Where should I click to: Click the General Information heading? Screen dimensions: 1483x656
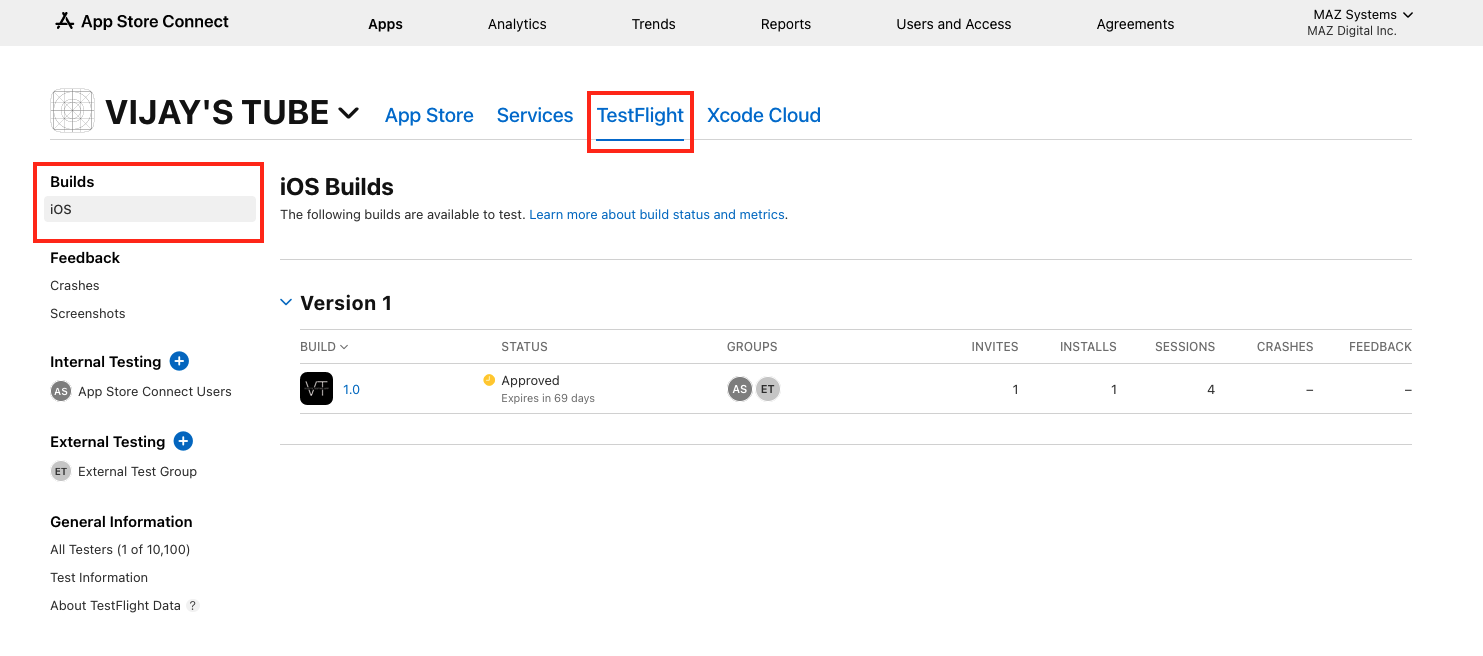click(121, 522)
